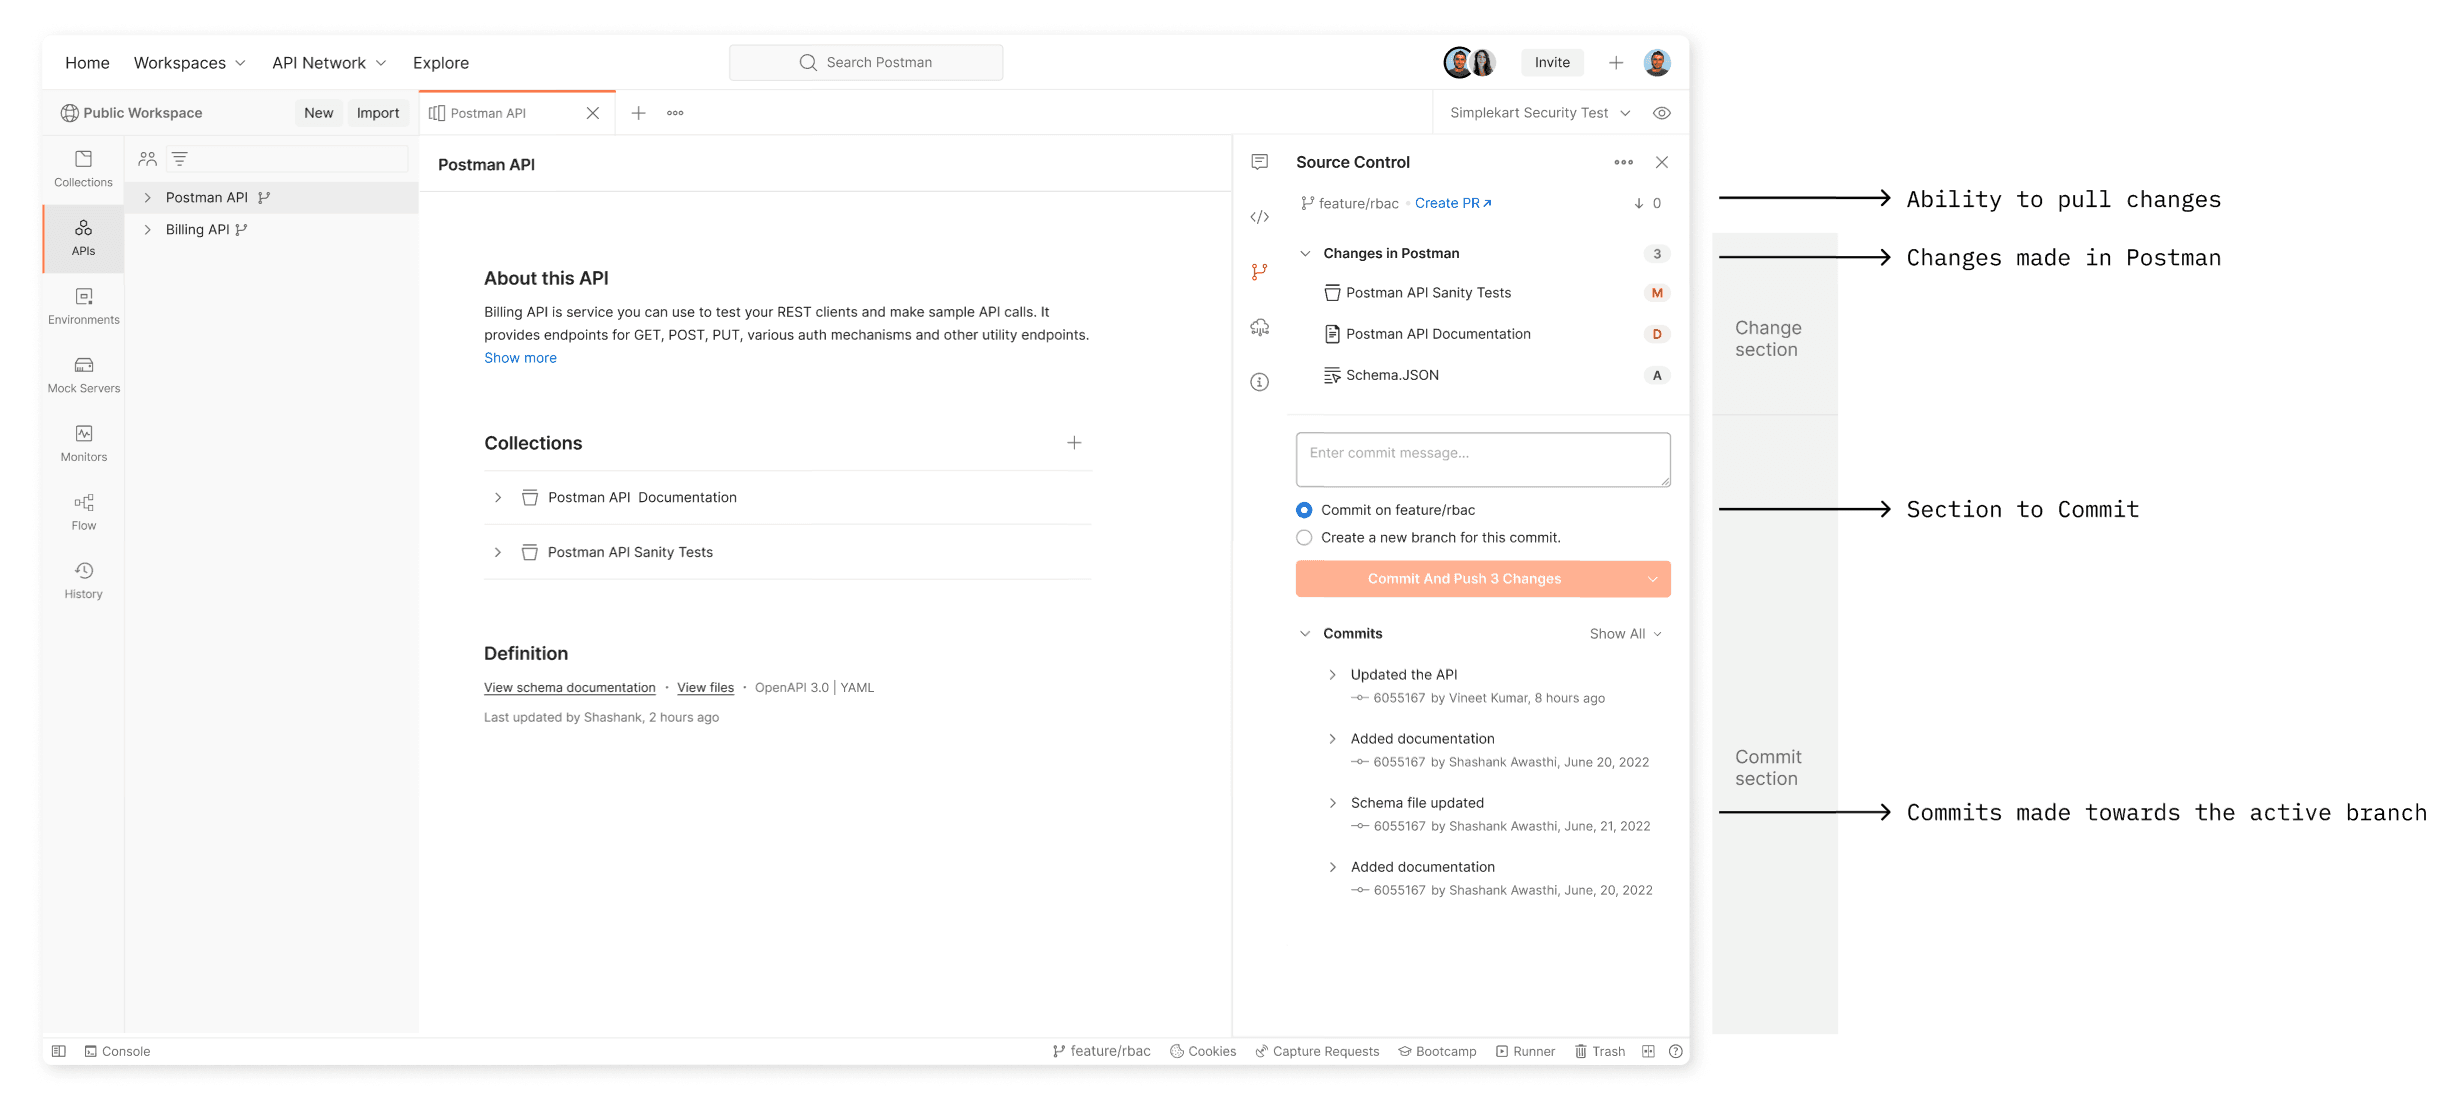The height and width of the screenshot is (1112, 2456).
Task: Select Create a new branch radio option
Action: [x=1304, y=538]
